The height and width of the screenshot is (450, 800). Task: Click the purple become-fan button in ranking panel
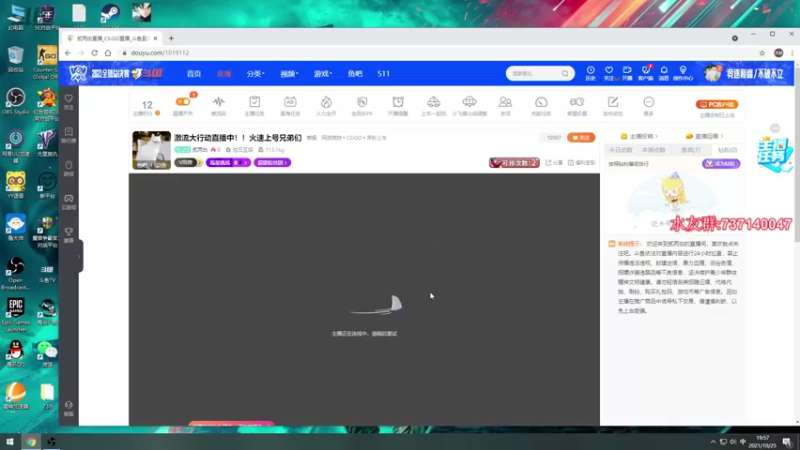point(721,164)
